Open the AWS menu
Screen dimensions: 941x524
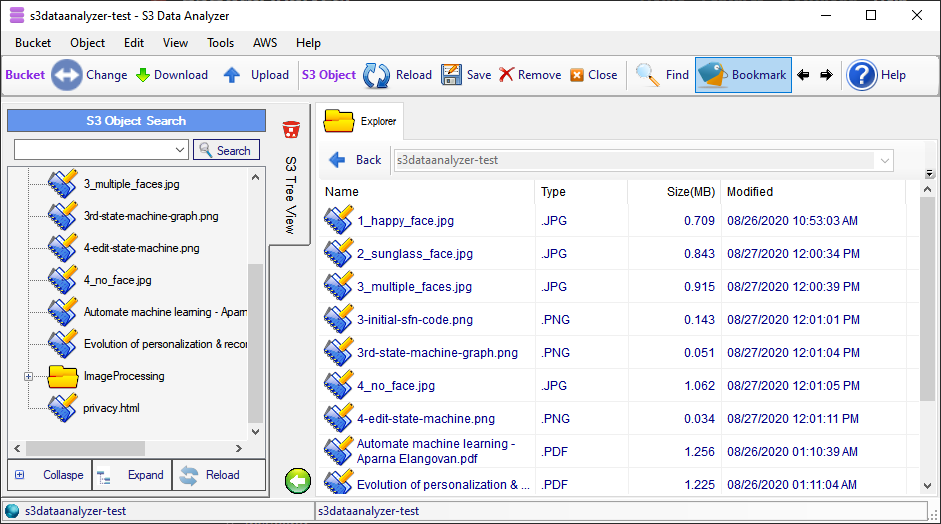click(x=265, y=43)
